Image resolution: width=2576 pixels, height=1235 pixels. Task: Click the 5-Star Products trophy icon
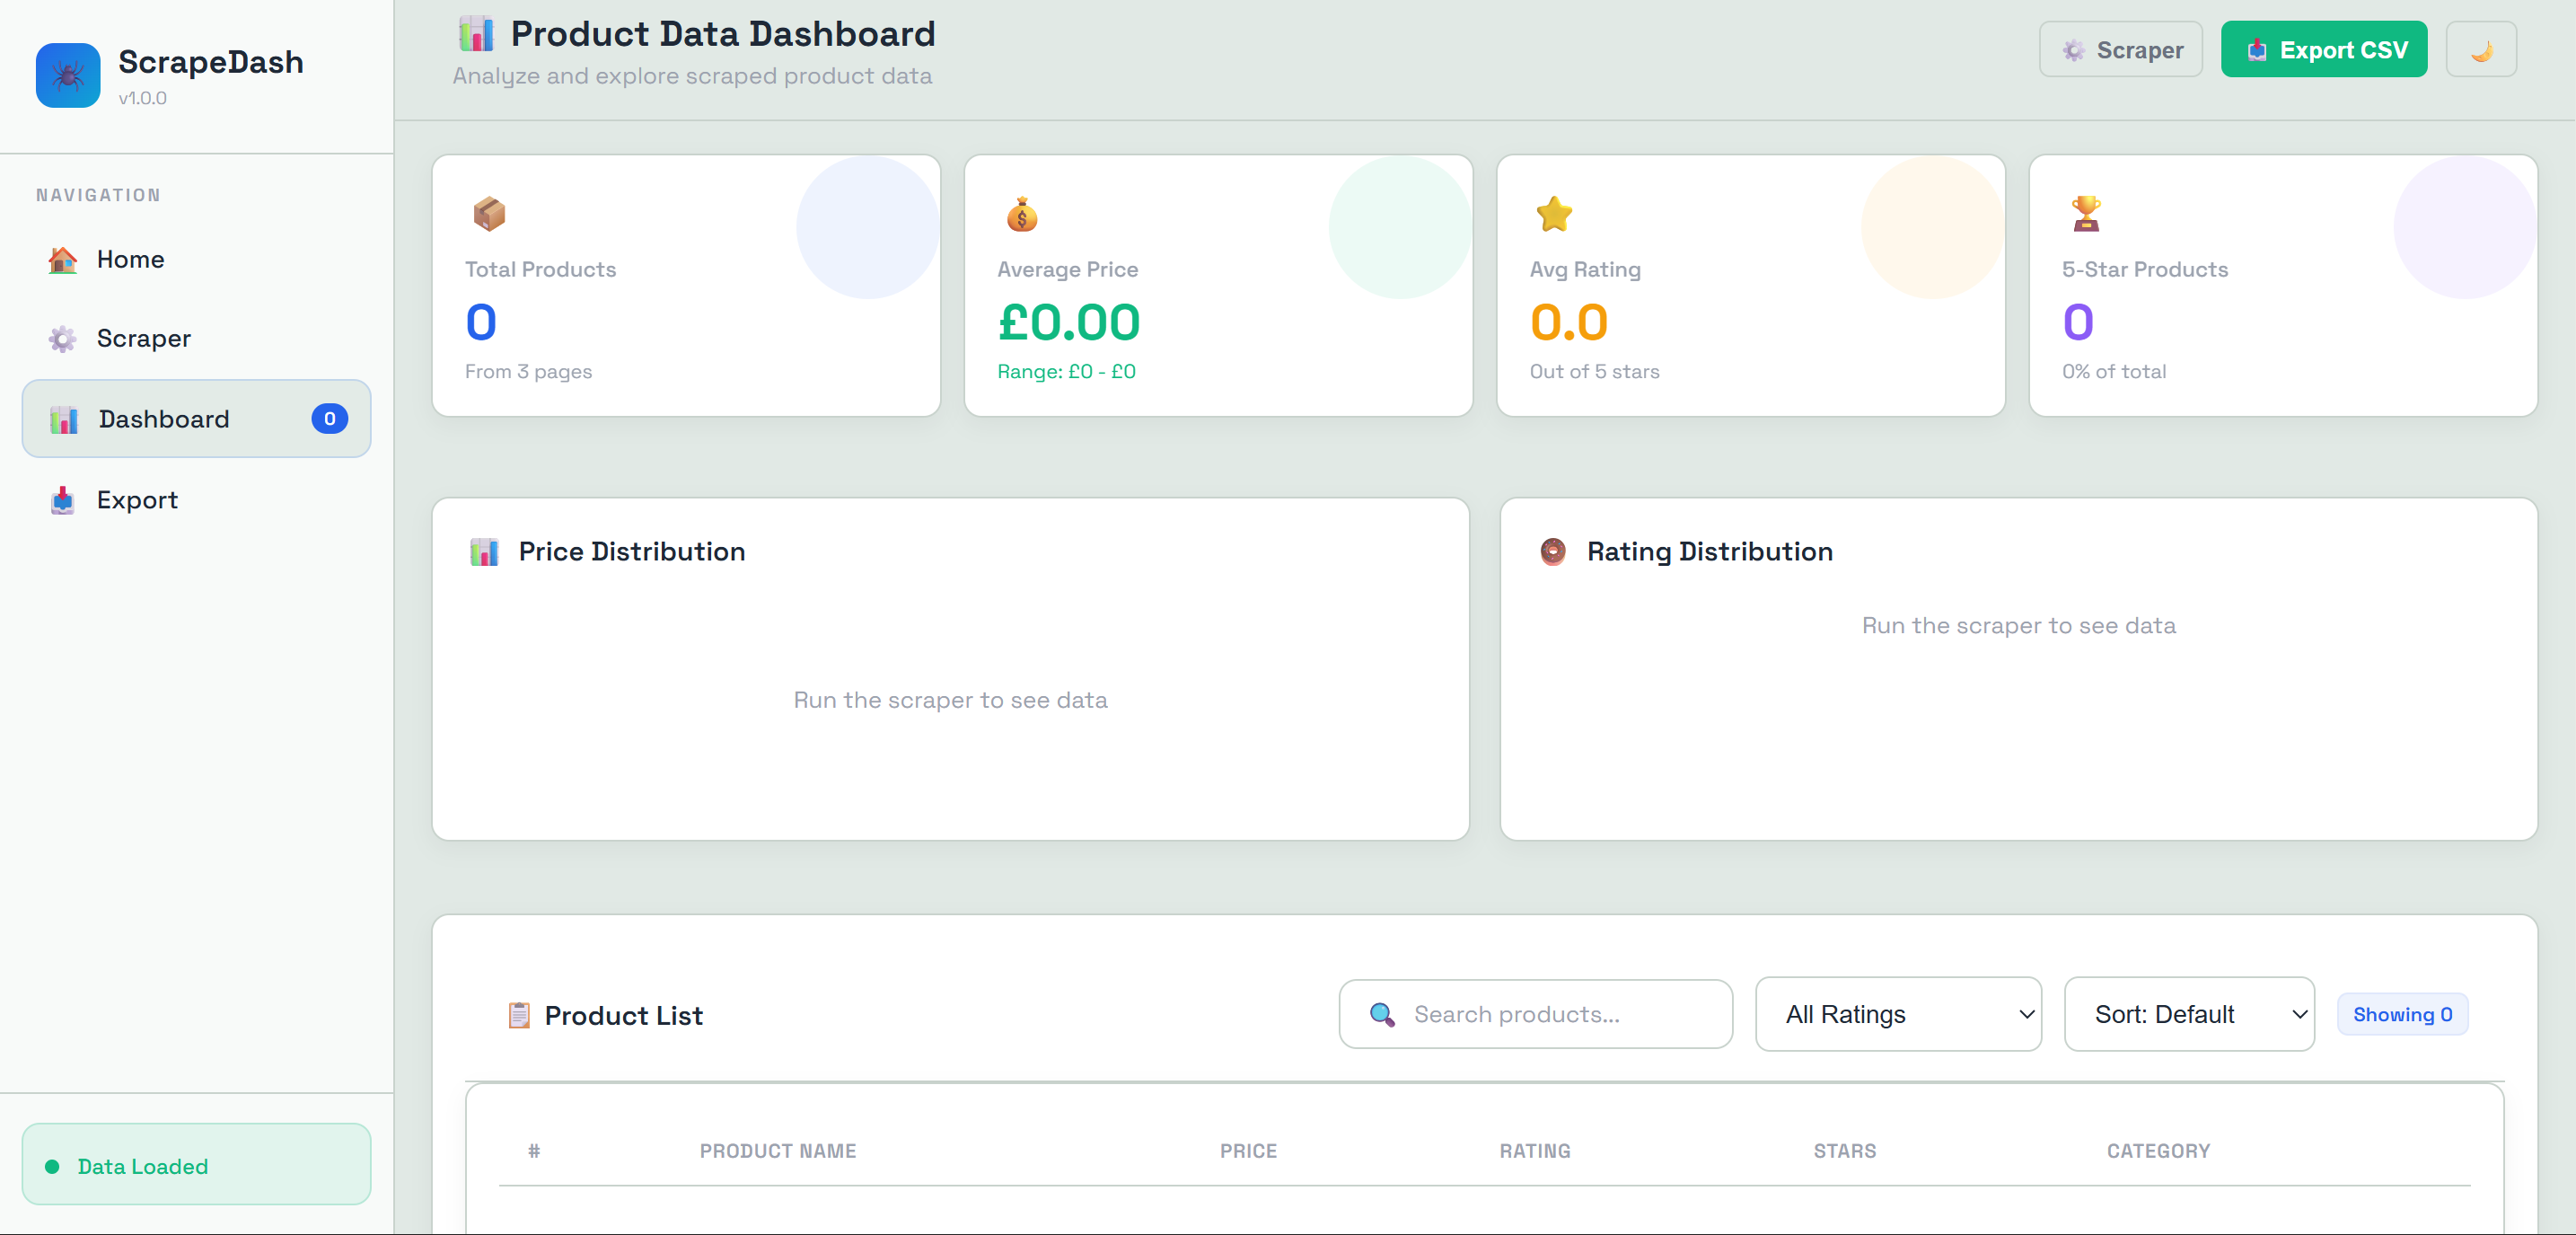click(x=2086, y=214)
